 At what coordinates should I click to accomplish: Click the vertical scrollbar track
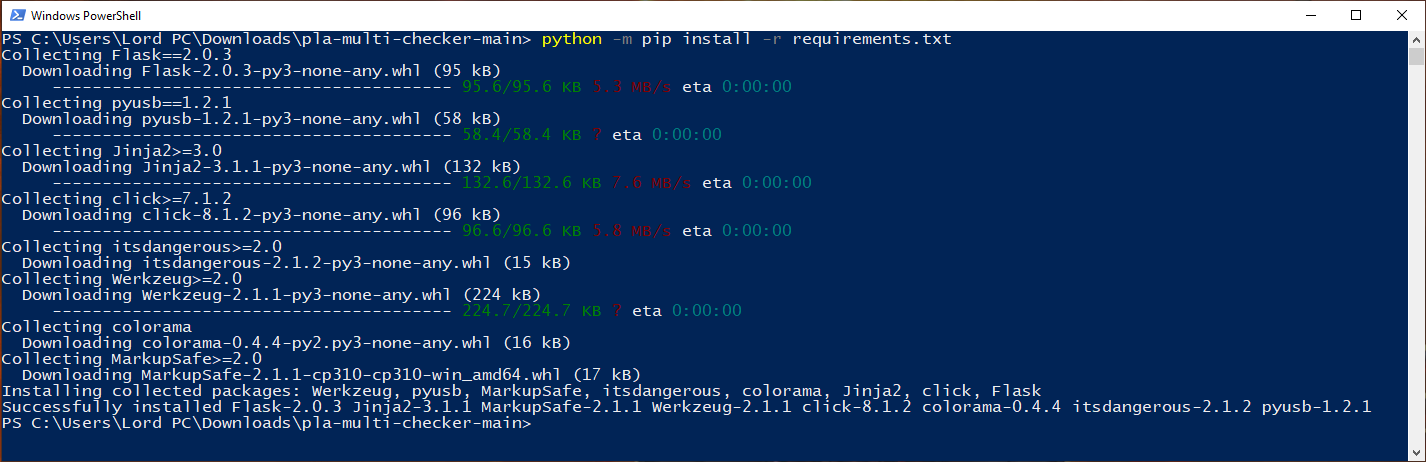(1416, 250)
